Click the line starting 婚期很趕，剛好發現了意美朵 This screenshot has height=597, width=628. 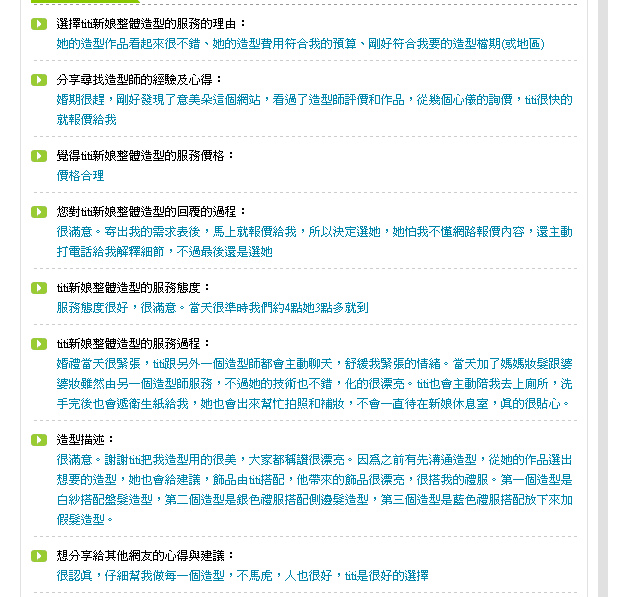click(314, 100)
